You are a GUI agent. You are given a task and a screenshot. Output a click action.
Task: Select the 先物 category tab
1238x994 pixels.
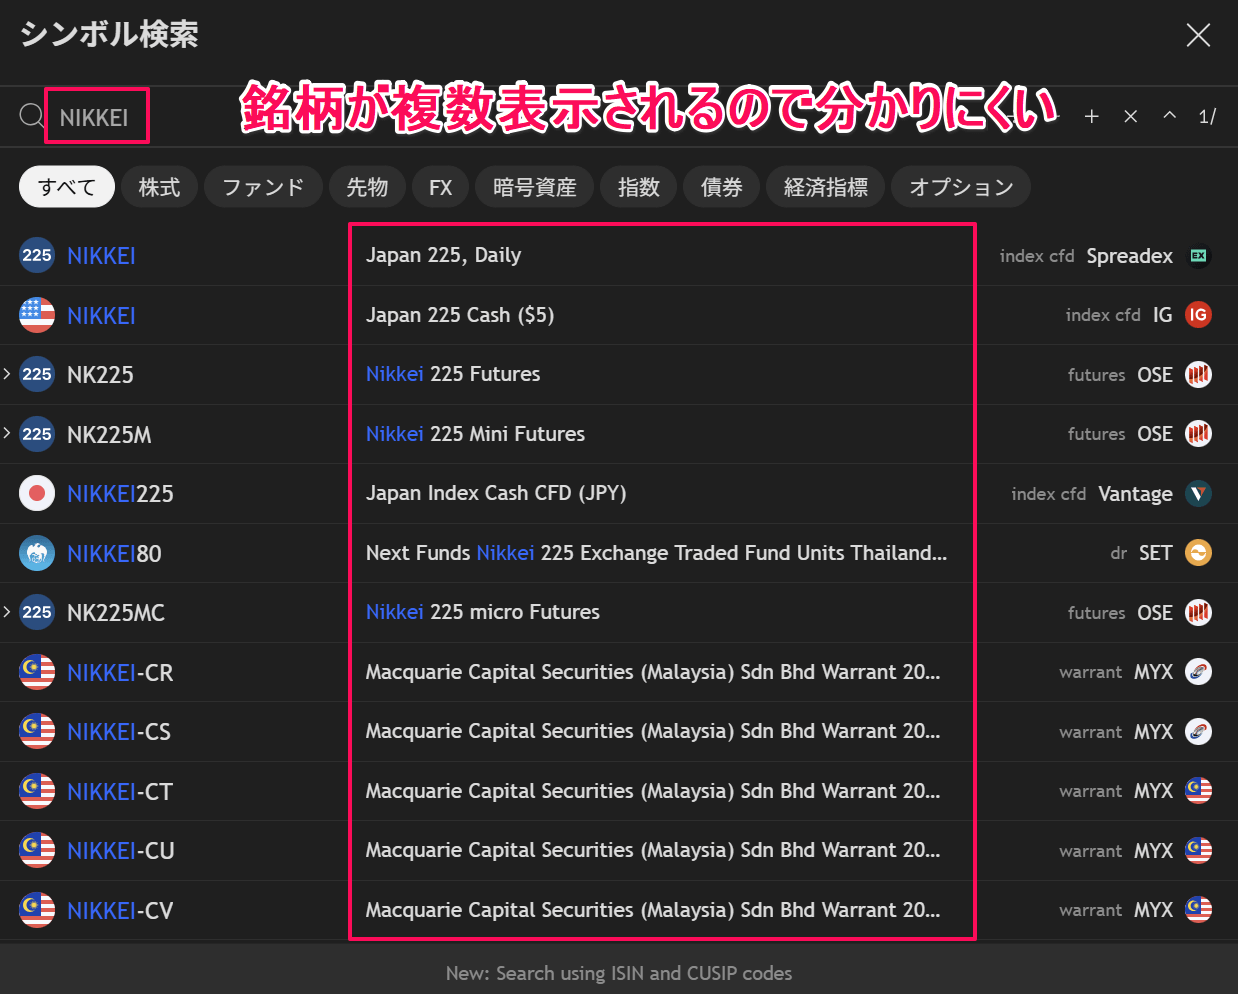point(366,187)
